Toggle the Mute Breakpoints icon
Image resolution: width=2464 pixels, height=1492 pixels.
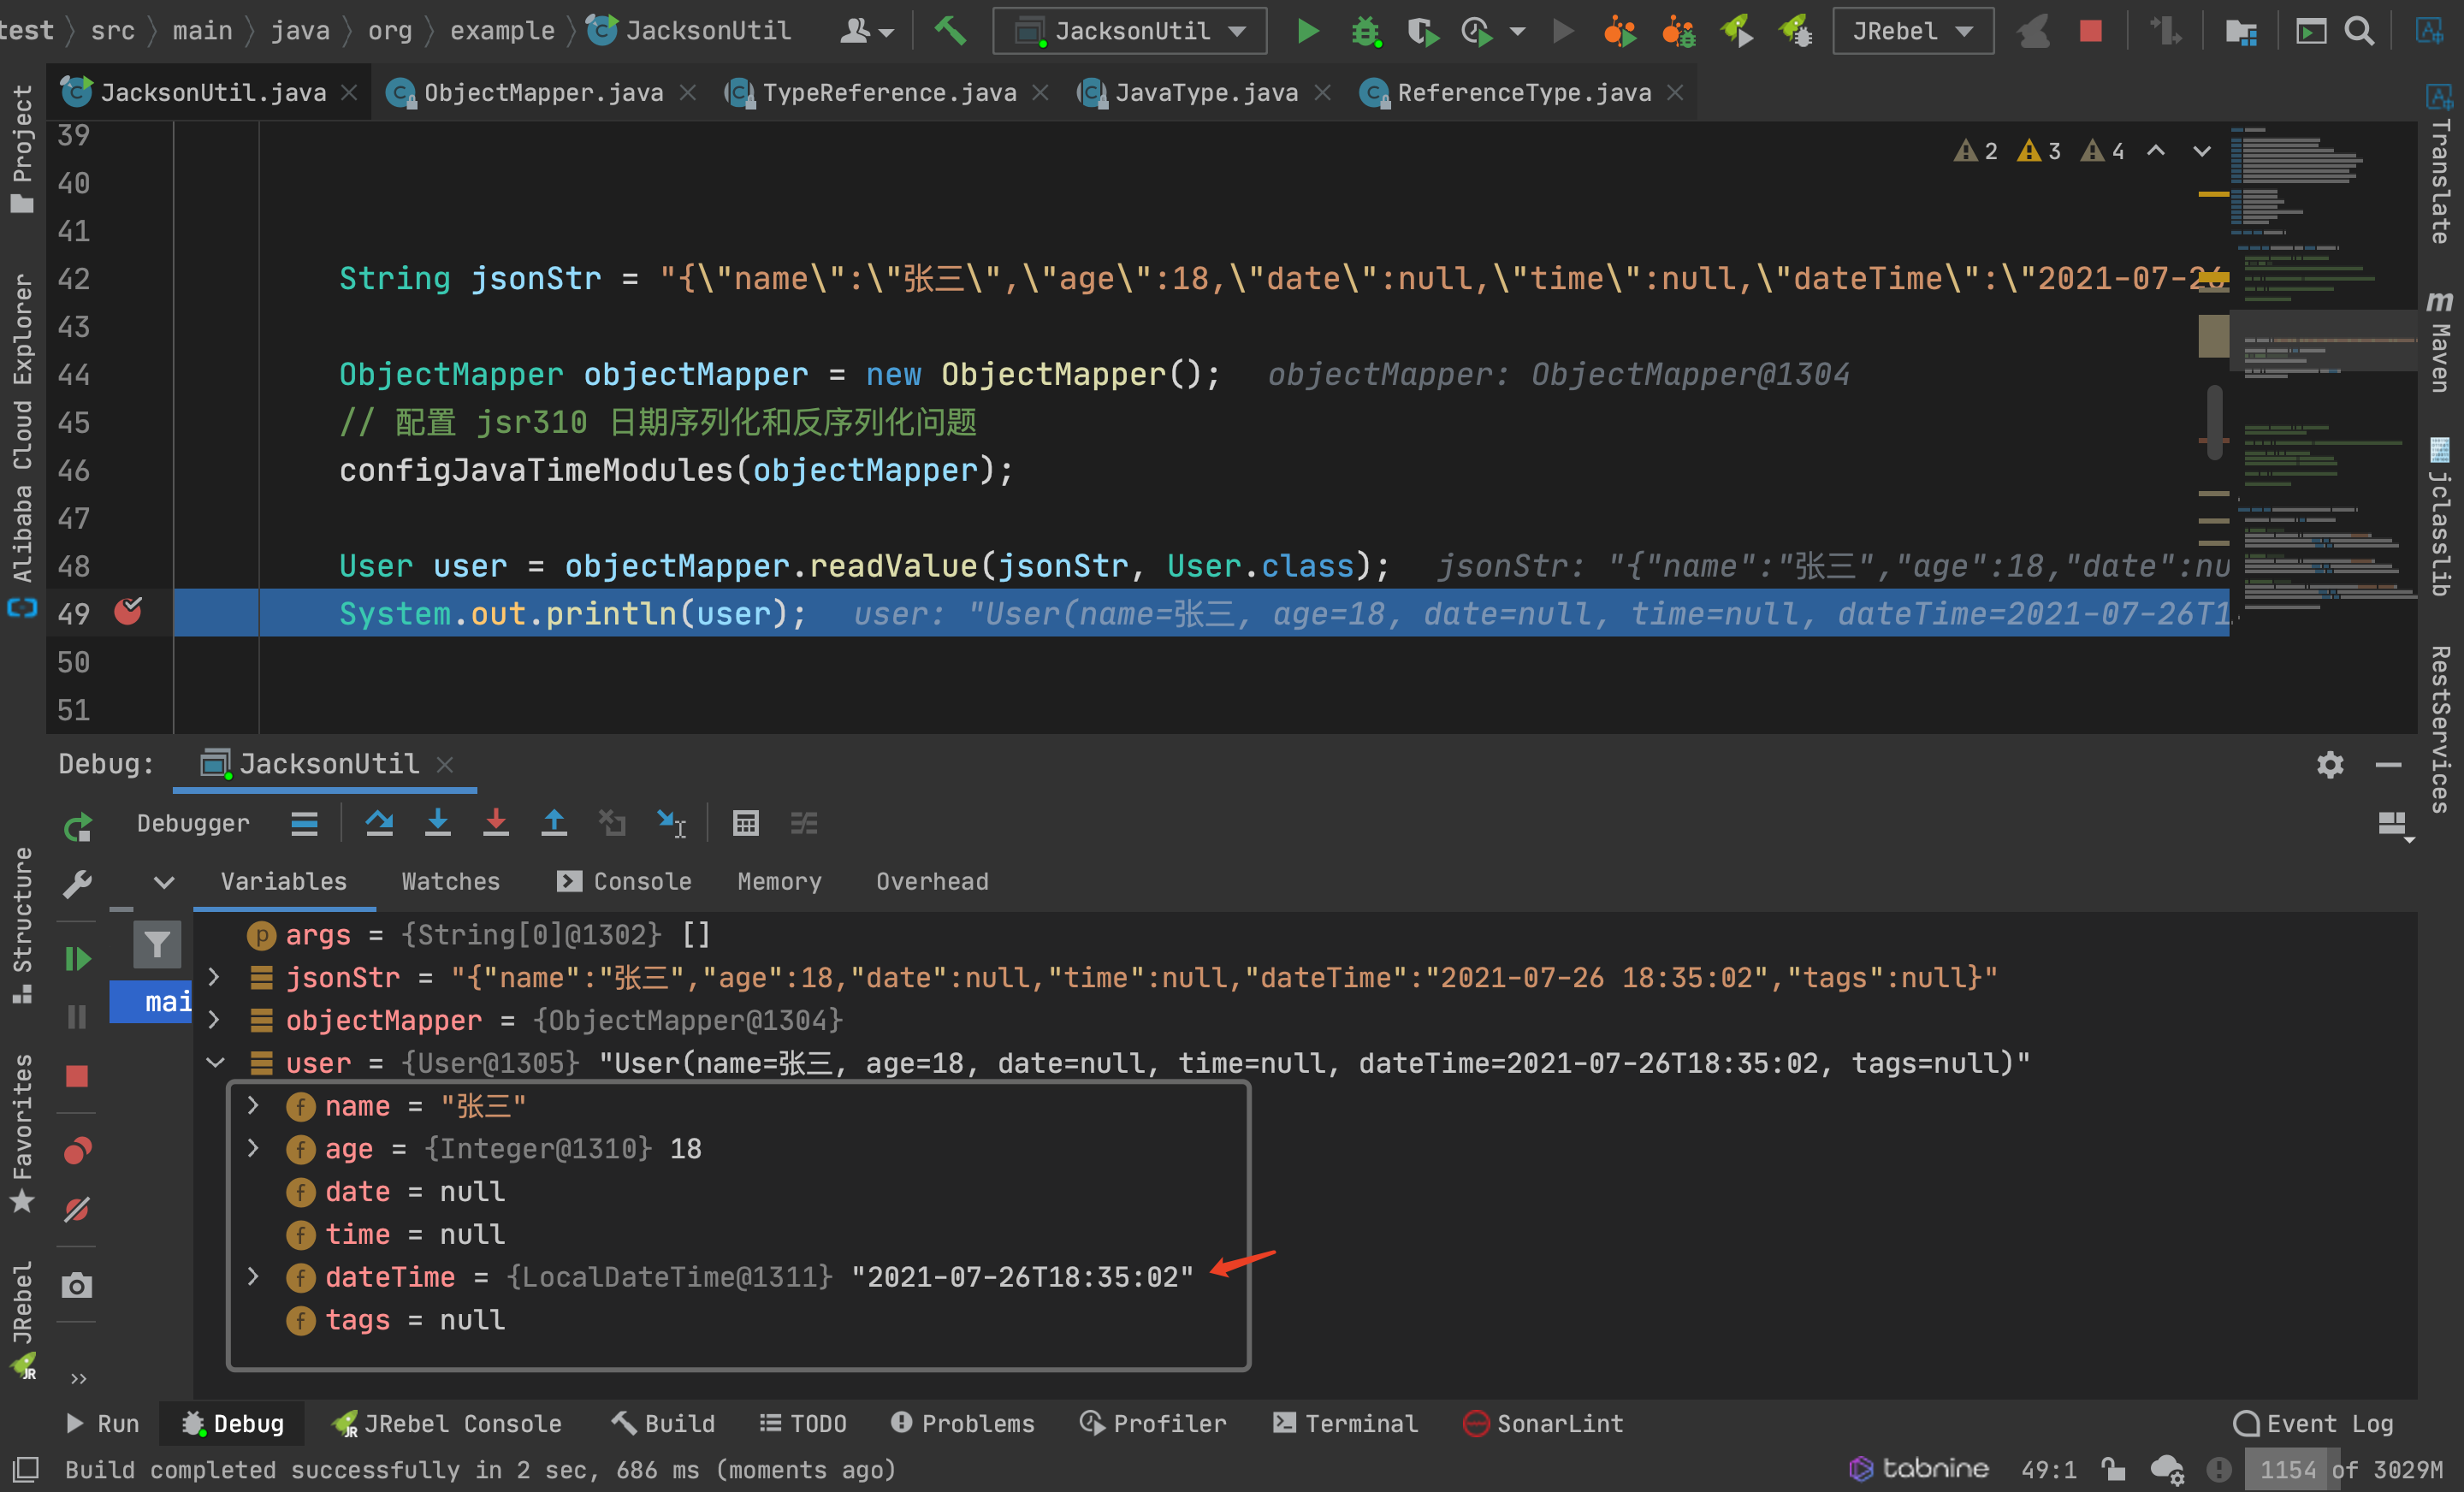coord(77,1210)
